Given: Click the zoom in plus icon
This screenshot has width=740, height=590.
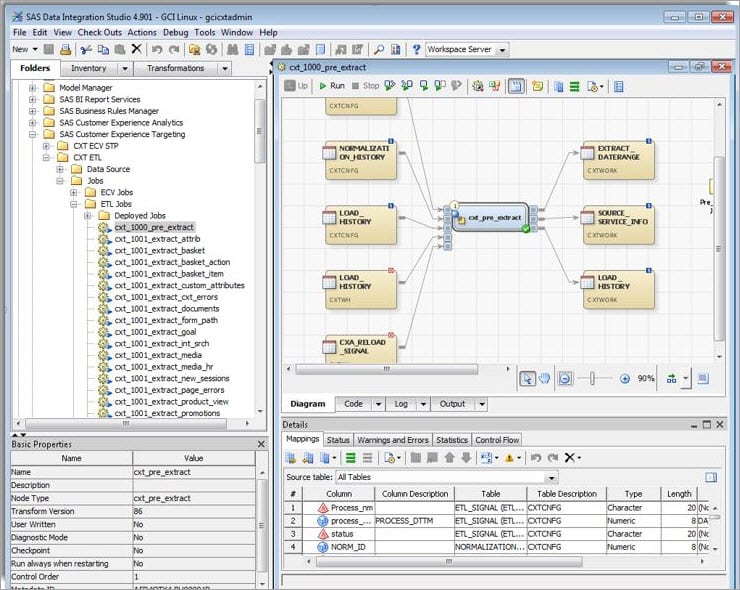Looking at the screenshot, I should pyautogui.click(x=625, y=379).
